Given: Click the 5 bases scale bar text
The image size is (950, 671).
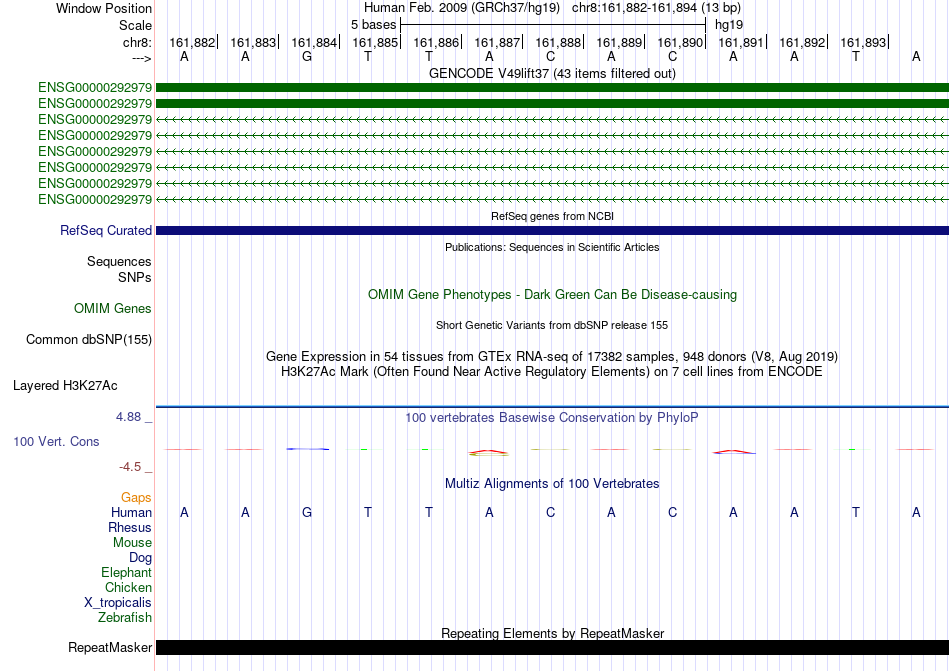Looking at the screenshot, I should pyautogui.click(x=373, y=25).
